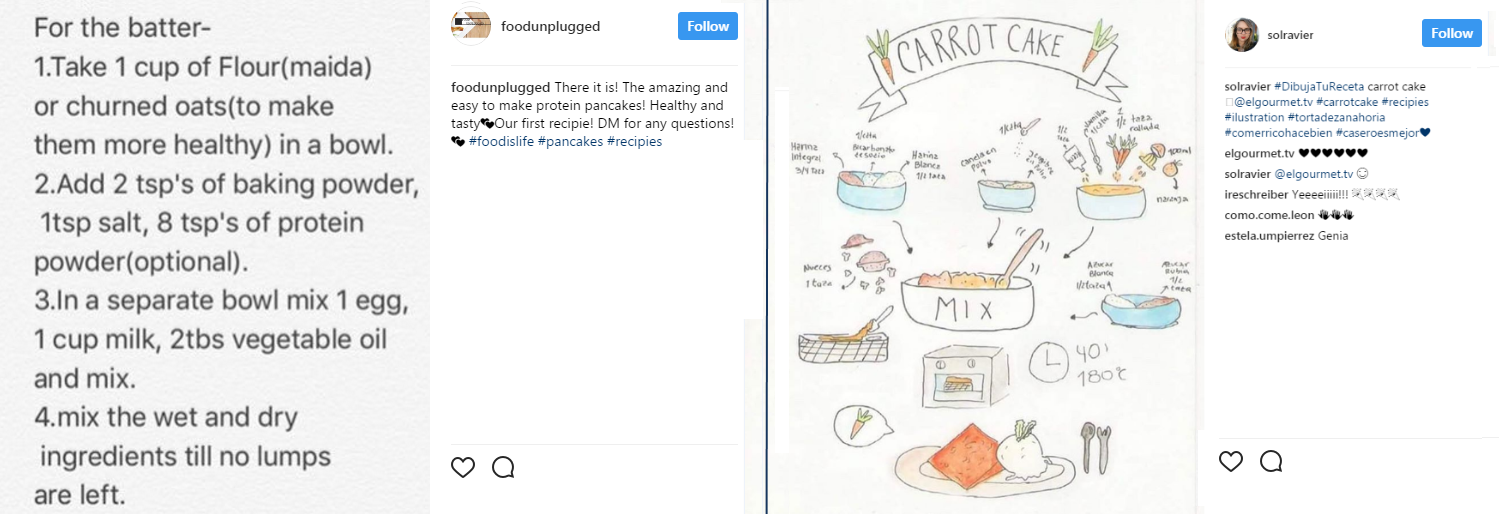Screen dimensions: 1499x514
Task: Open the pancake batter recipe image
Action: pyautogui.click(x=215, y=257)
